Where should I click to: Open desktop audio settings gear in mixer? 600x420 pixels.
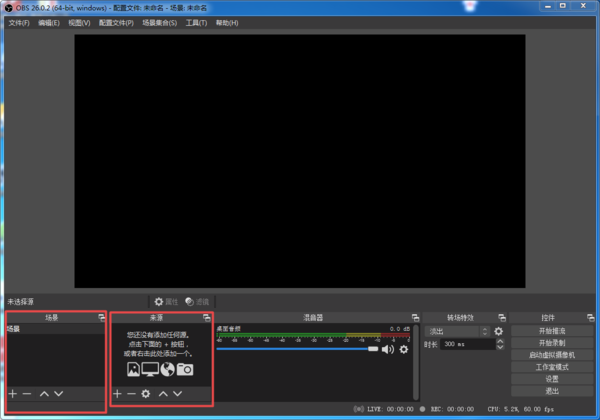404,349
